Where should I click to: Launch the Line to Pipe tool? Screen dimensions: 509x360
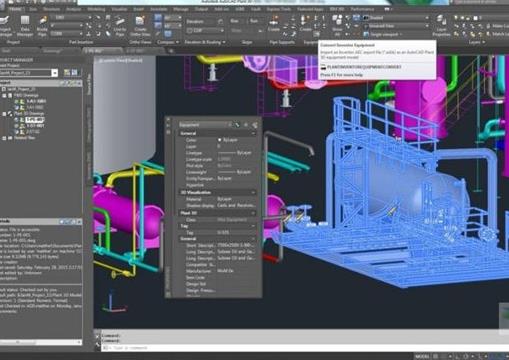[120, 27]
